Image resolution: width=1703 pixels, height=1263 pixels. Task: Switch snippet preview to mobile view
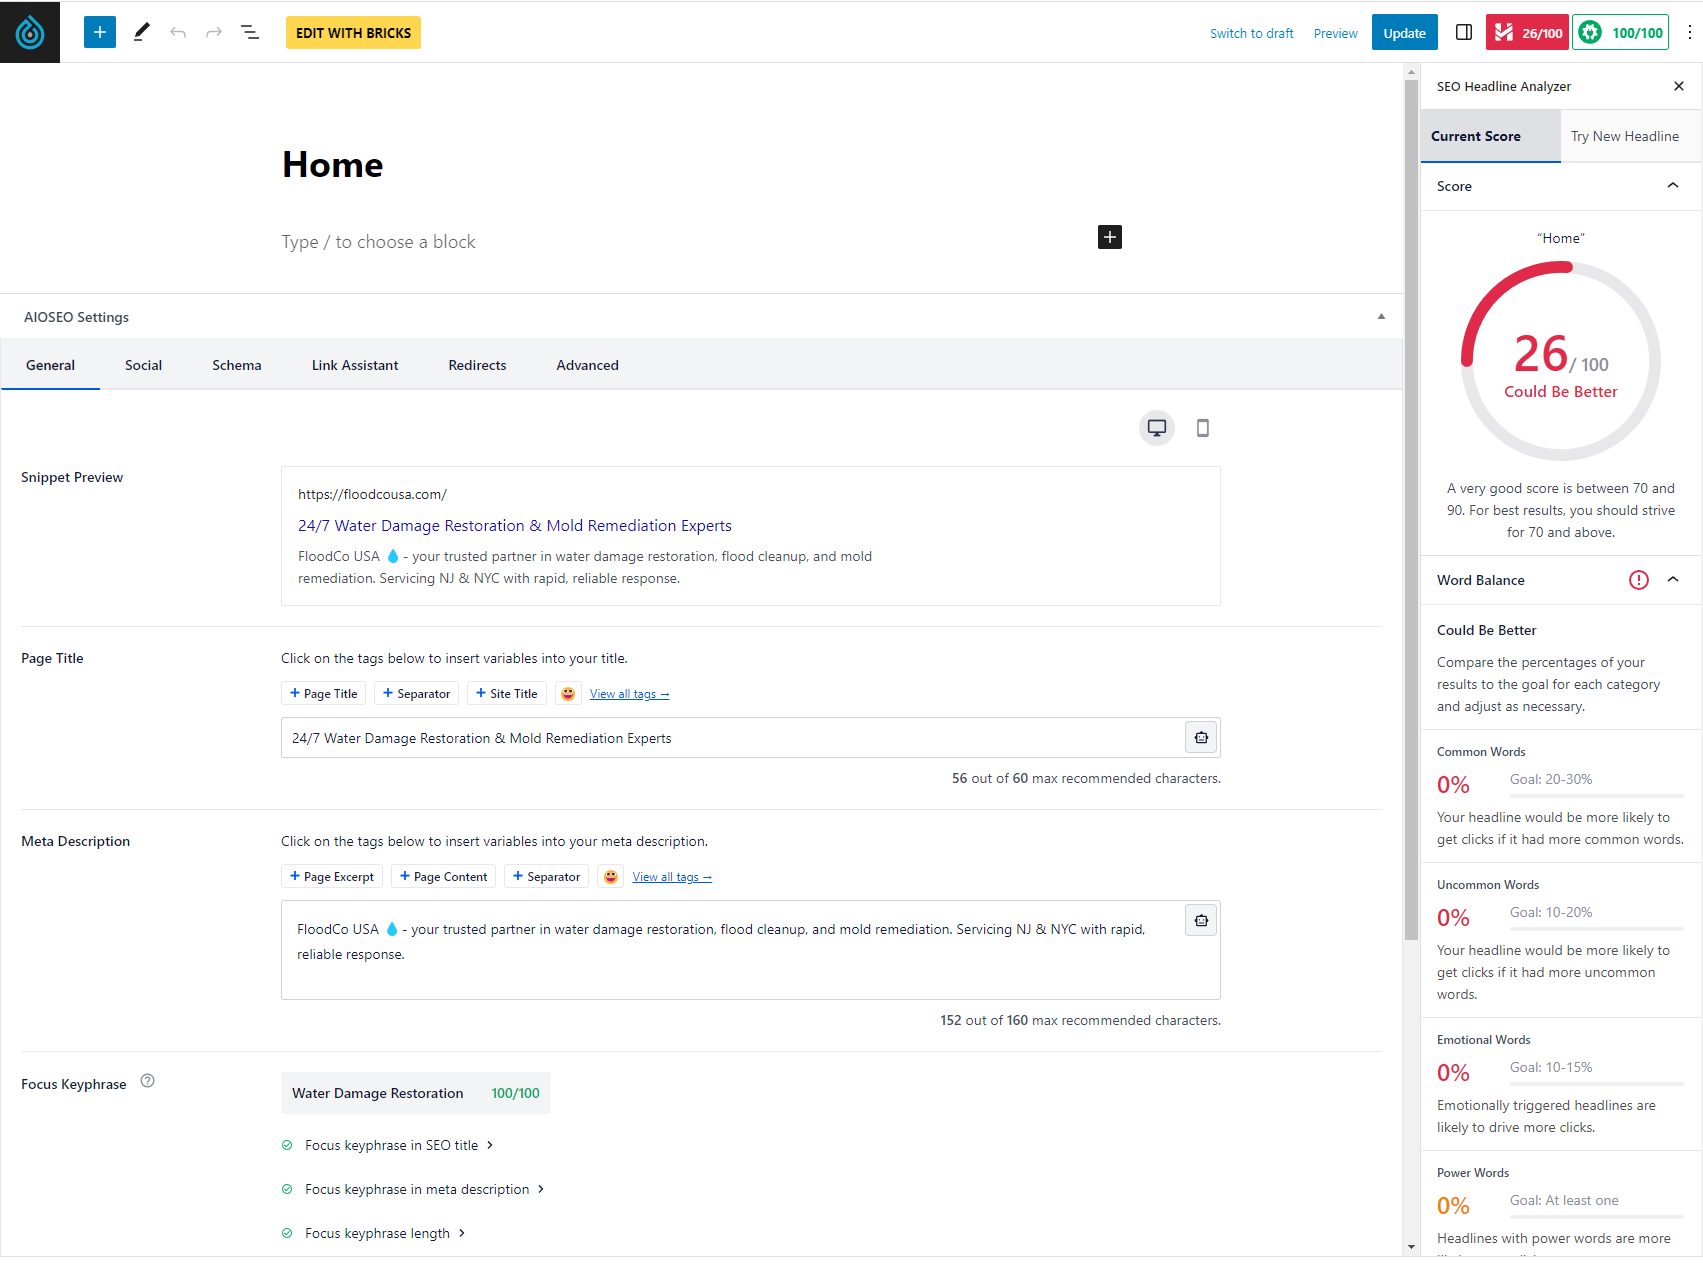[1203, 428]
